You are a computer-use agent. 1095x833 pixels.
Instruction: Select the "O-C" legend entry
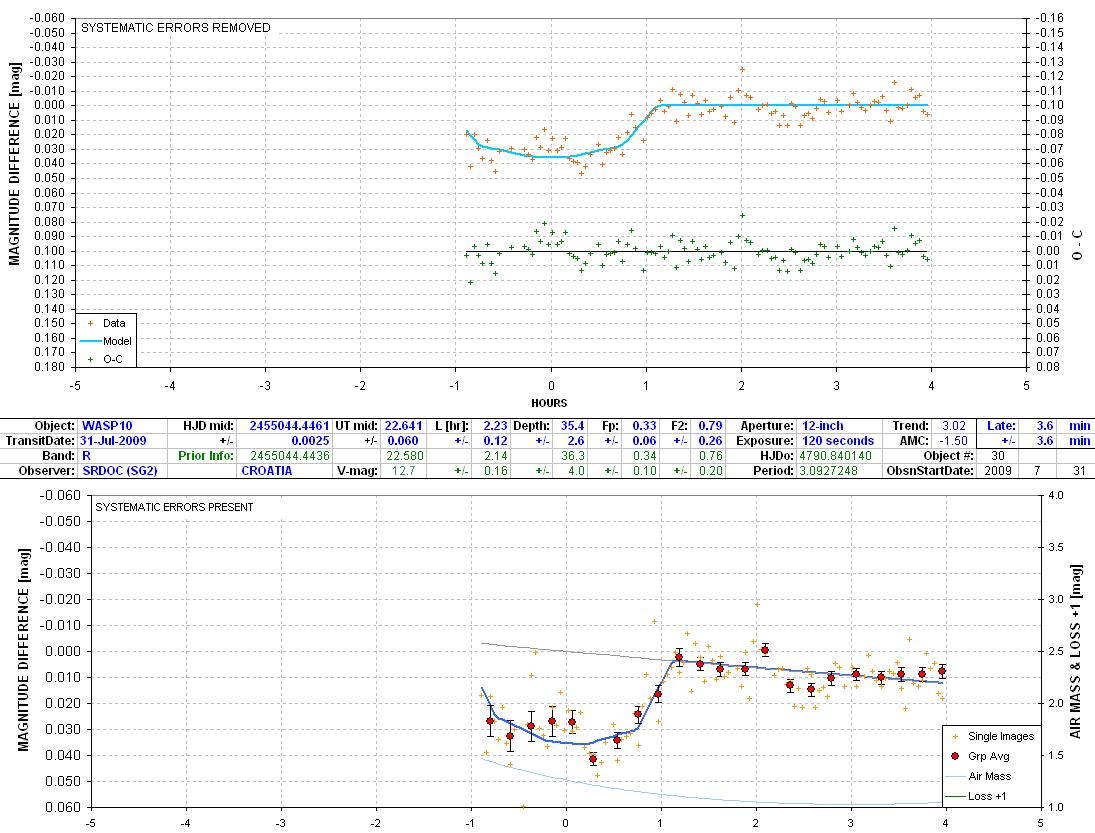click(105, 360)
